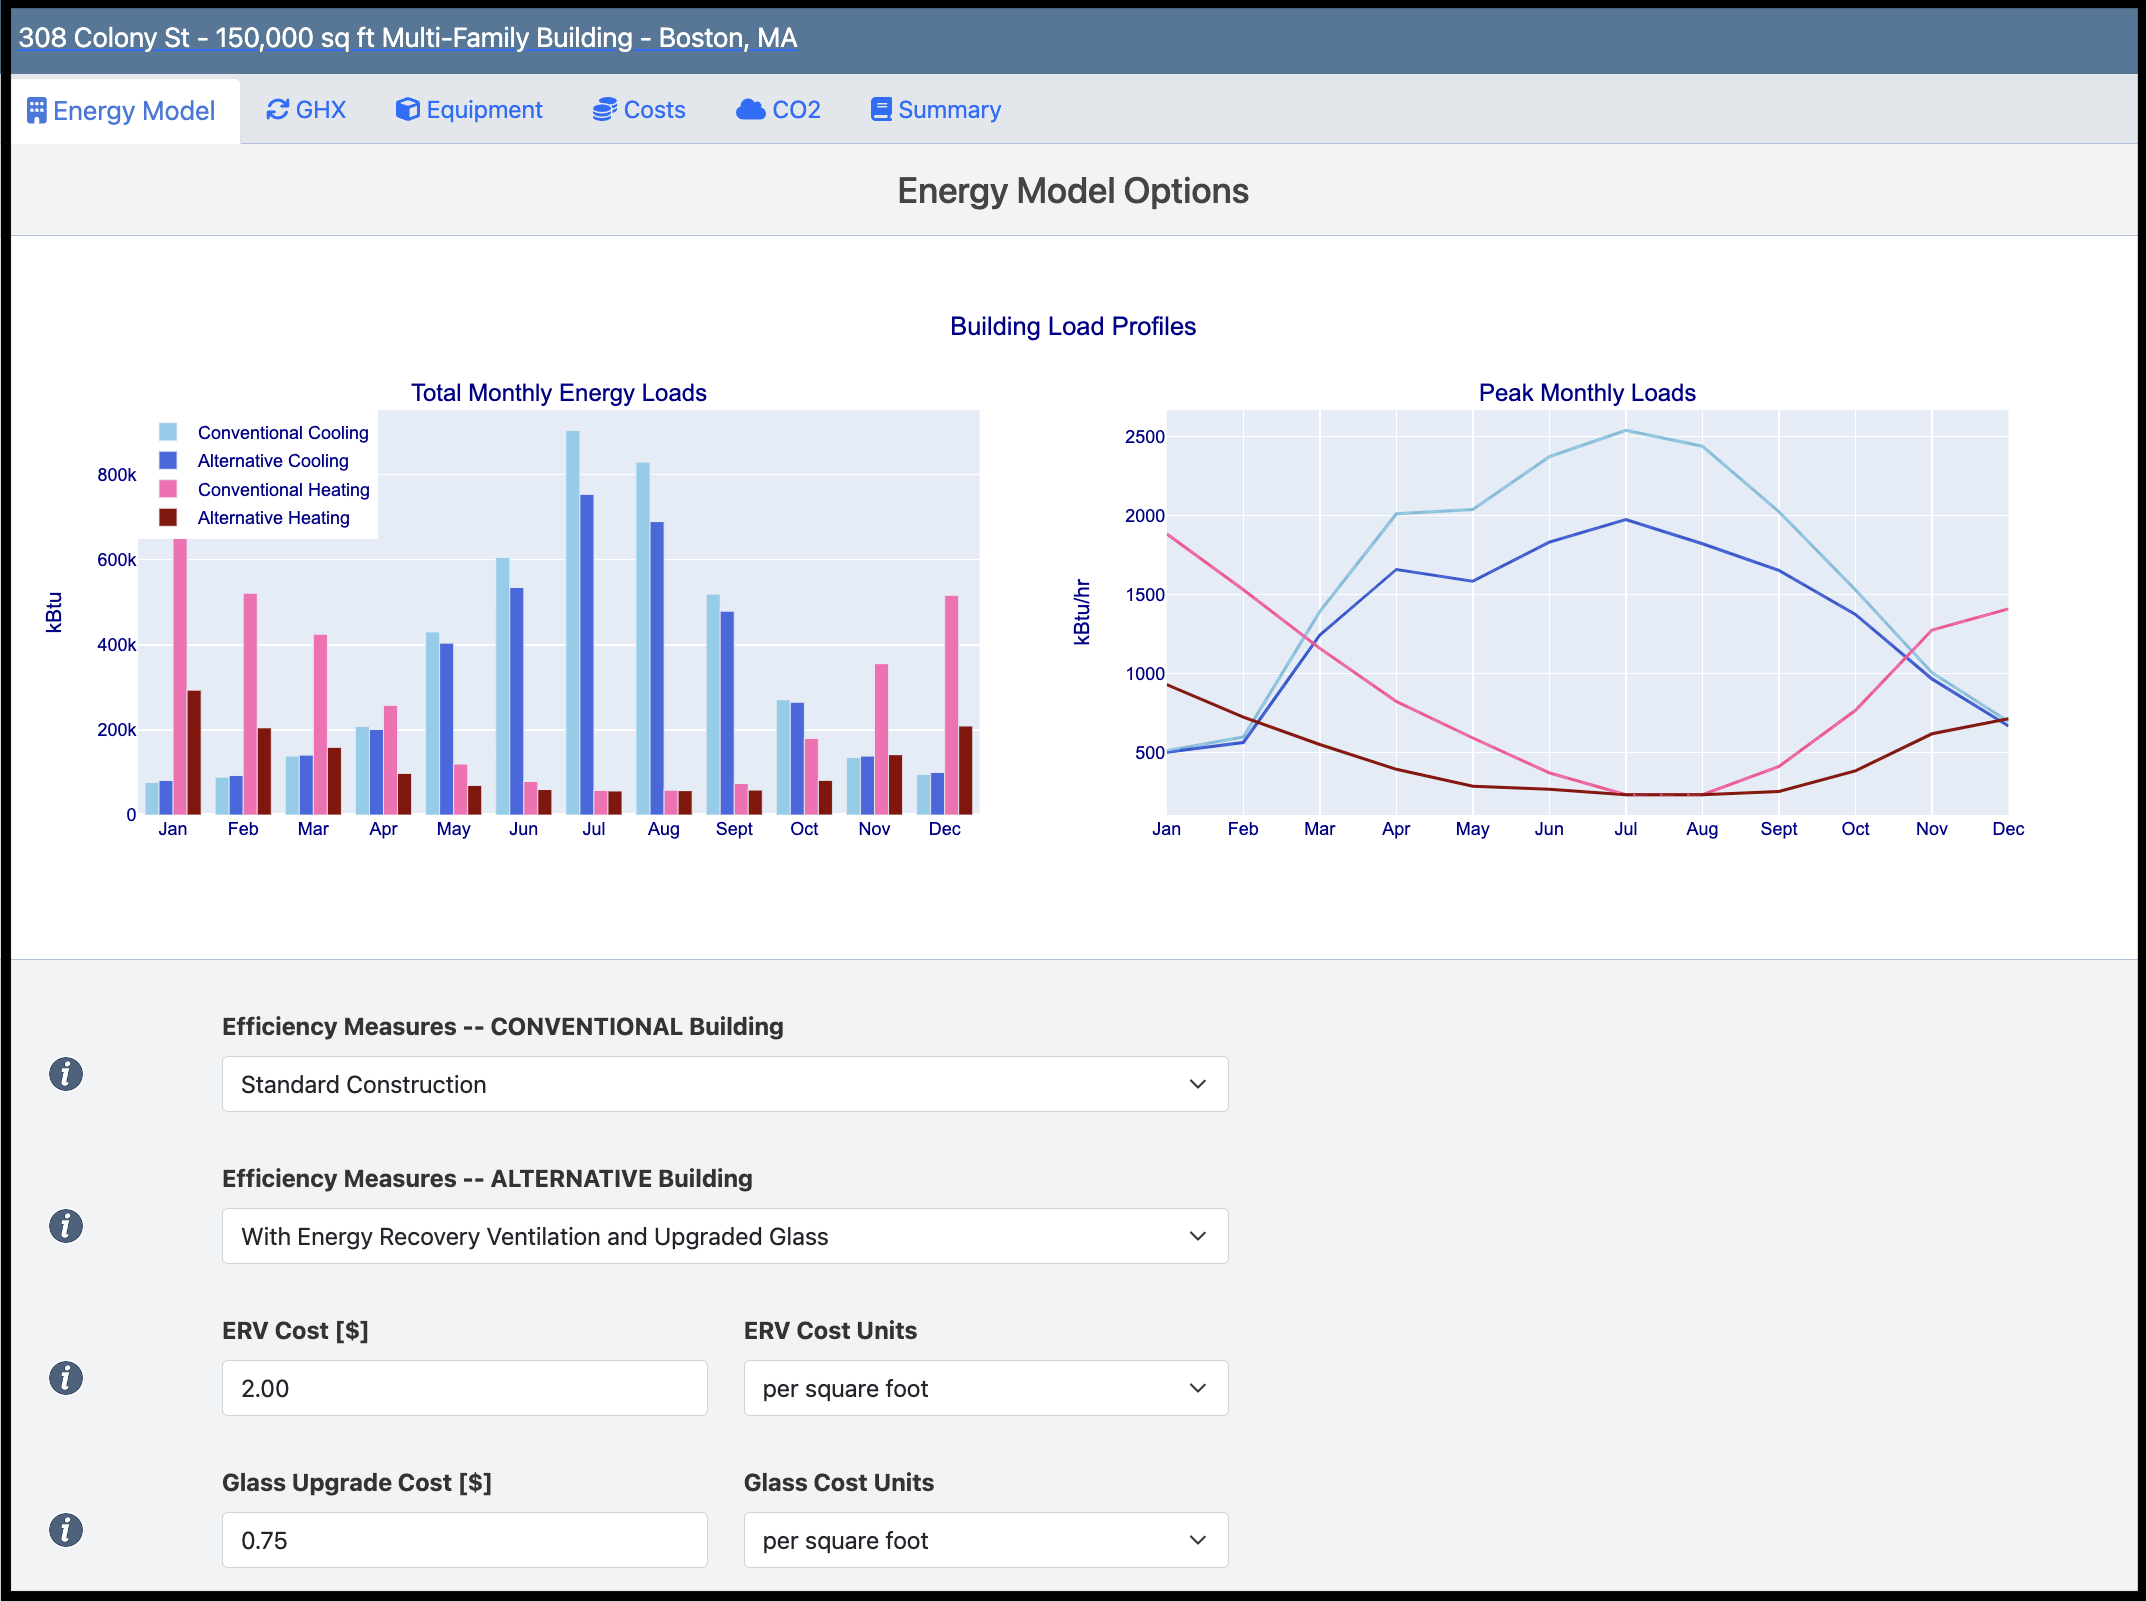Click the info icon beside Conventional Building measures
This screenshot has height=1602, width=2146.
point(66,1074)
